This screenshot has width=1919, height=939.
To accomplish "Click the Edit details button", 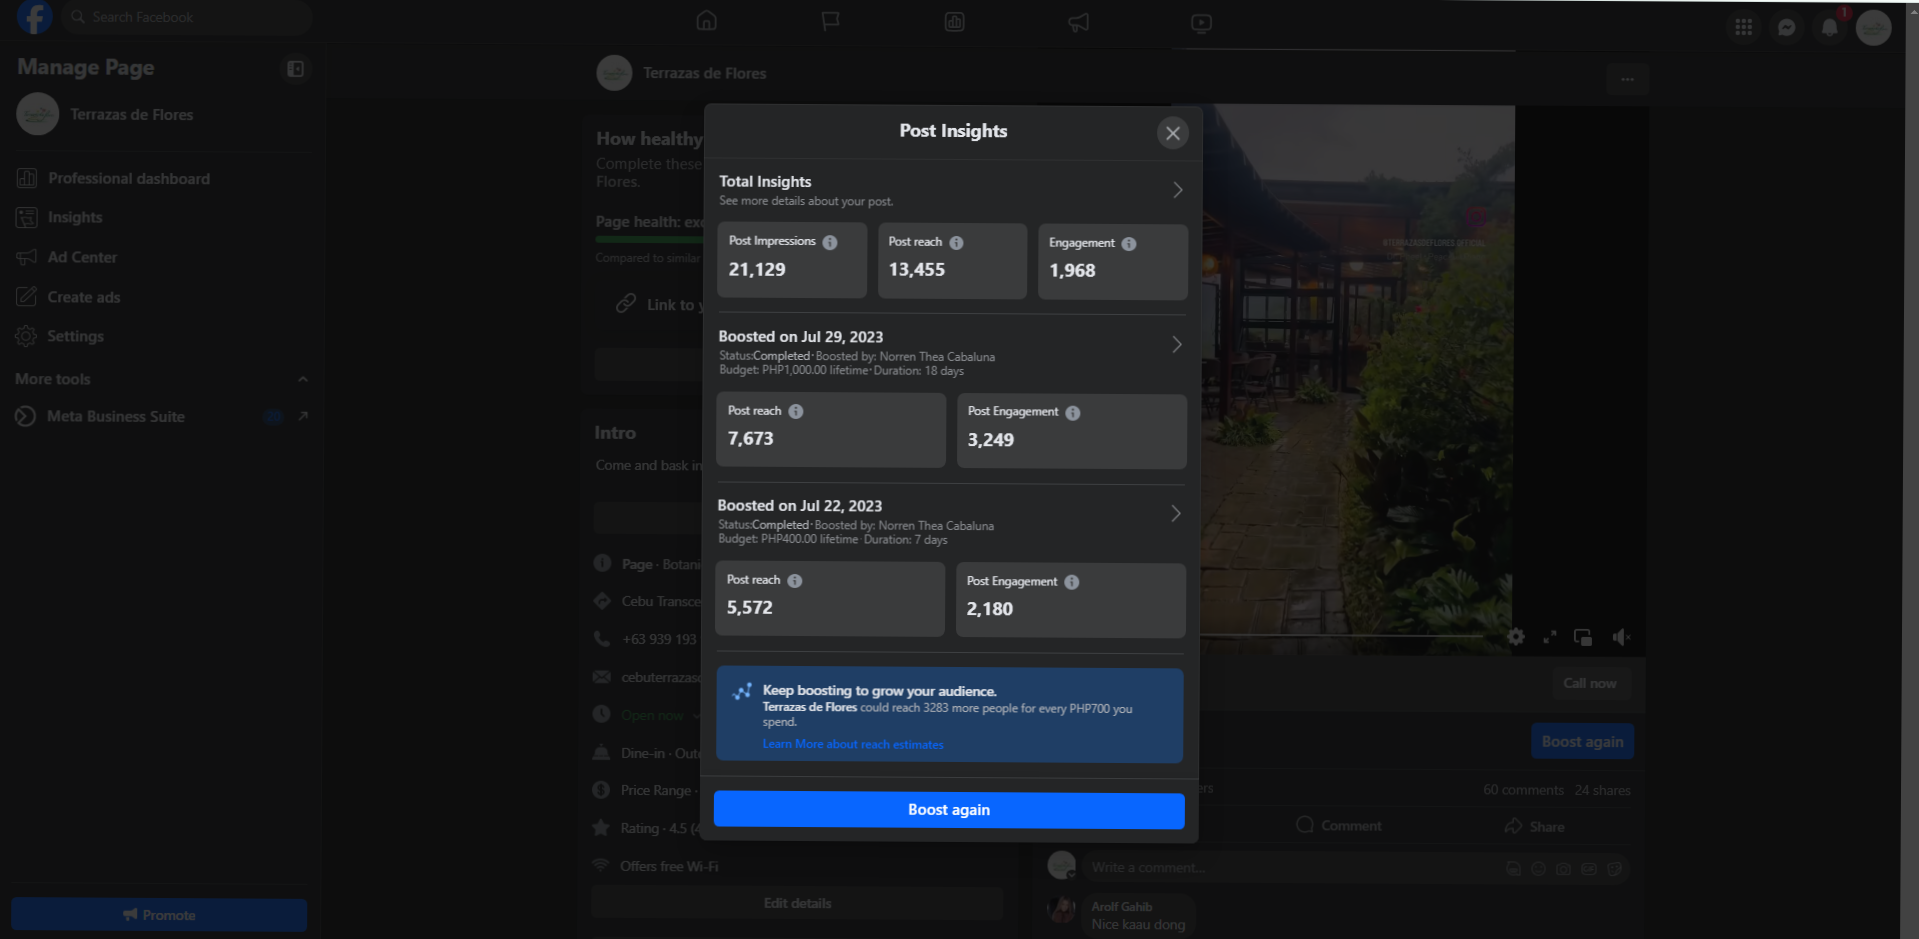I will click(x=797, y=904).
